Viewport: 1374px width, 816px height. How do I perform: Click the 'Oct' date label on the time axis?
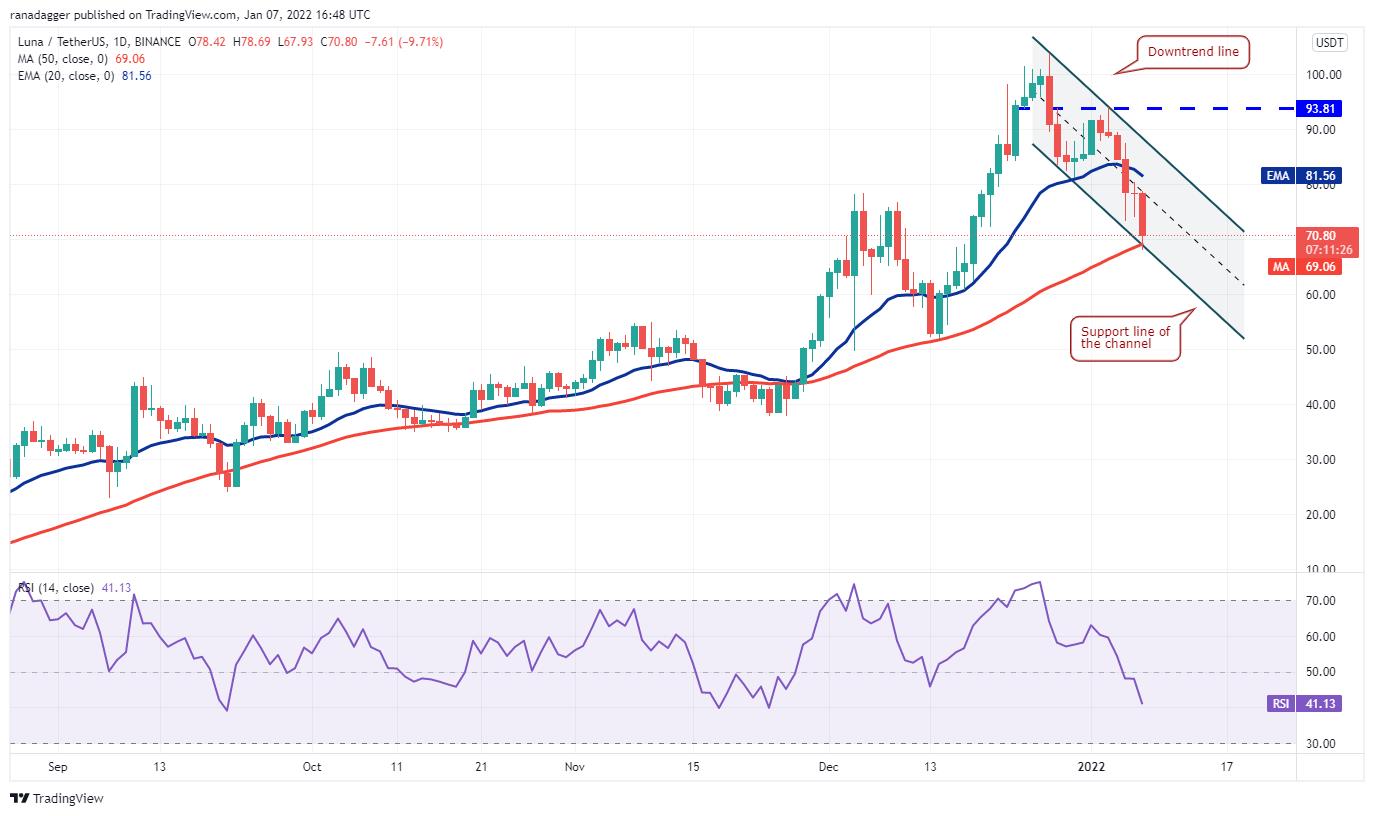(x=311, y=767)
